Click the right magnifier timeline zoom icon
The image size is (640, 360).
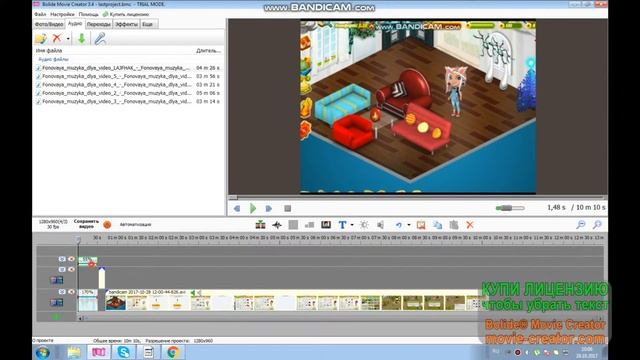click(597, 224)
